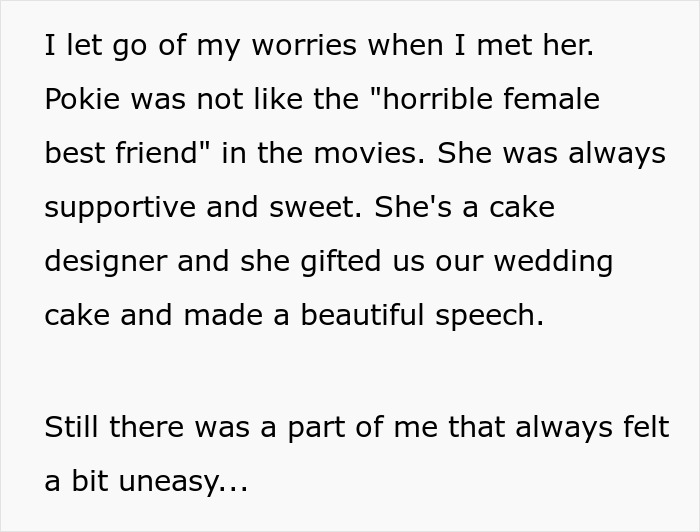Click the word "Still" starting second paragraph
The image size is (700, 532).
pos(70,428)
